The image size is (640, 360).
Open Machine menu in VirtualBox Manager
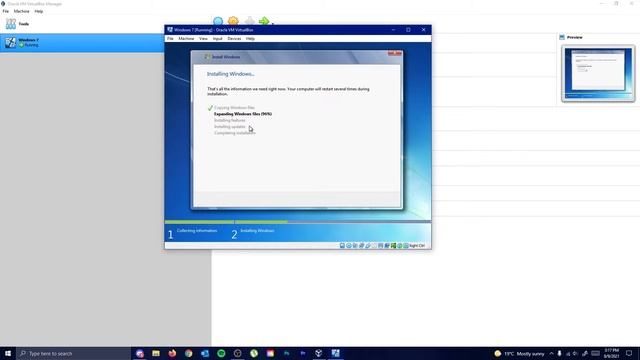(22, 11)
